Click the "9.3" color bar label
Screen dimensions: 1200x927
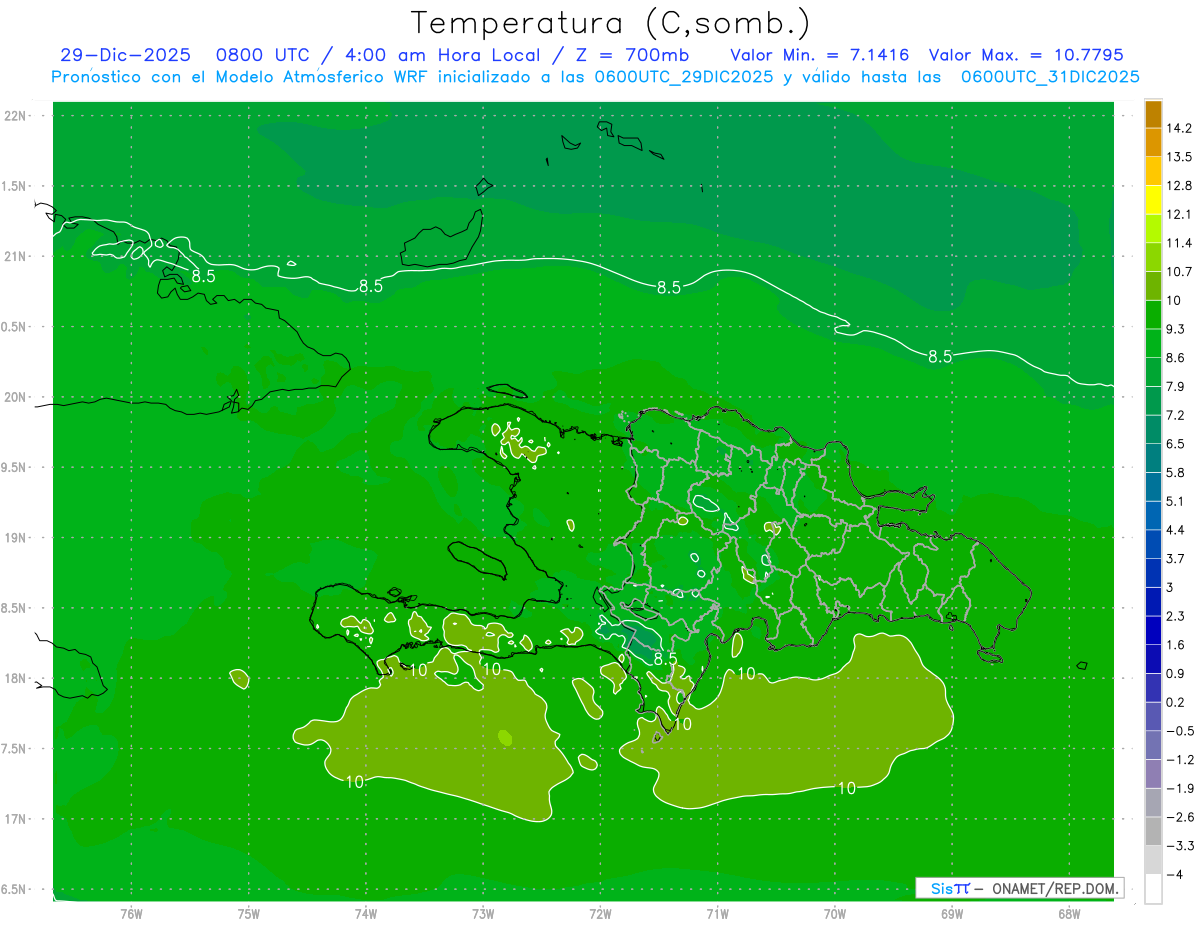point(1176,329)
